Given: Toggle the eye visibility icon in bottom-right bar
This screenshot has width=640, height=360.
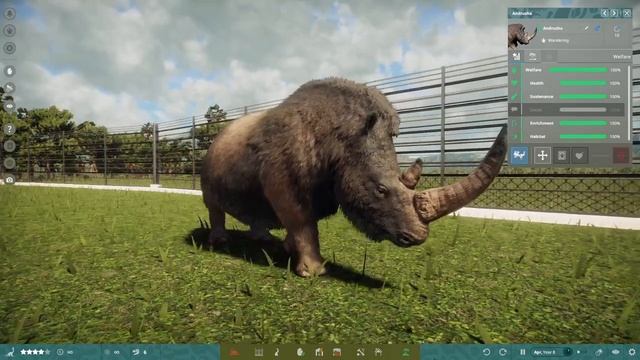Looking at the screenshot, I should pos(616,352).
